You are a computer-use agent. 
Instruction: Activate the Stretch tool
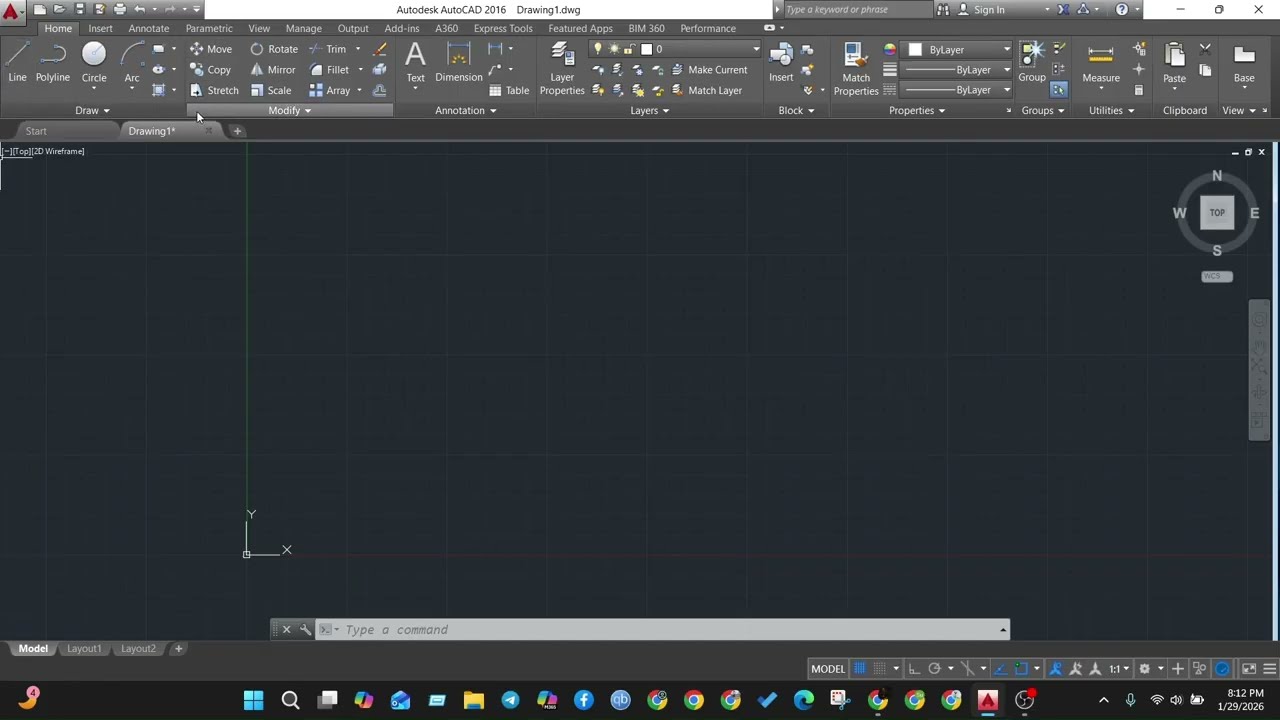tap(214, 90)
